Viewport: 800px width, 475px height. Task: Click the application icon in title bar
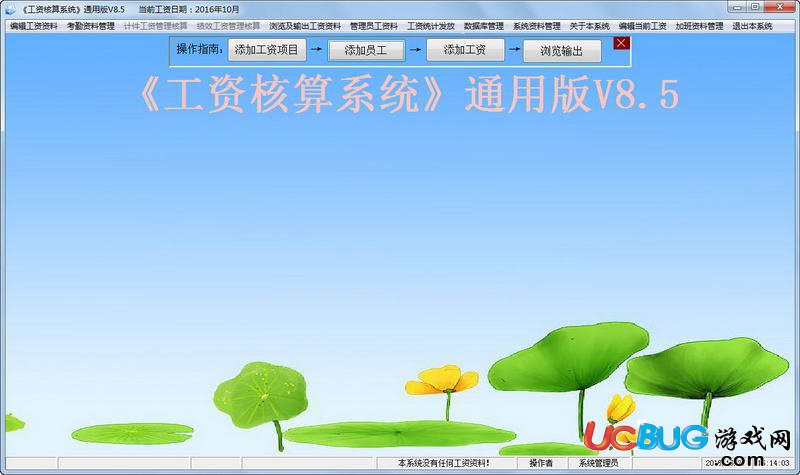coord(11,10)
